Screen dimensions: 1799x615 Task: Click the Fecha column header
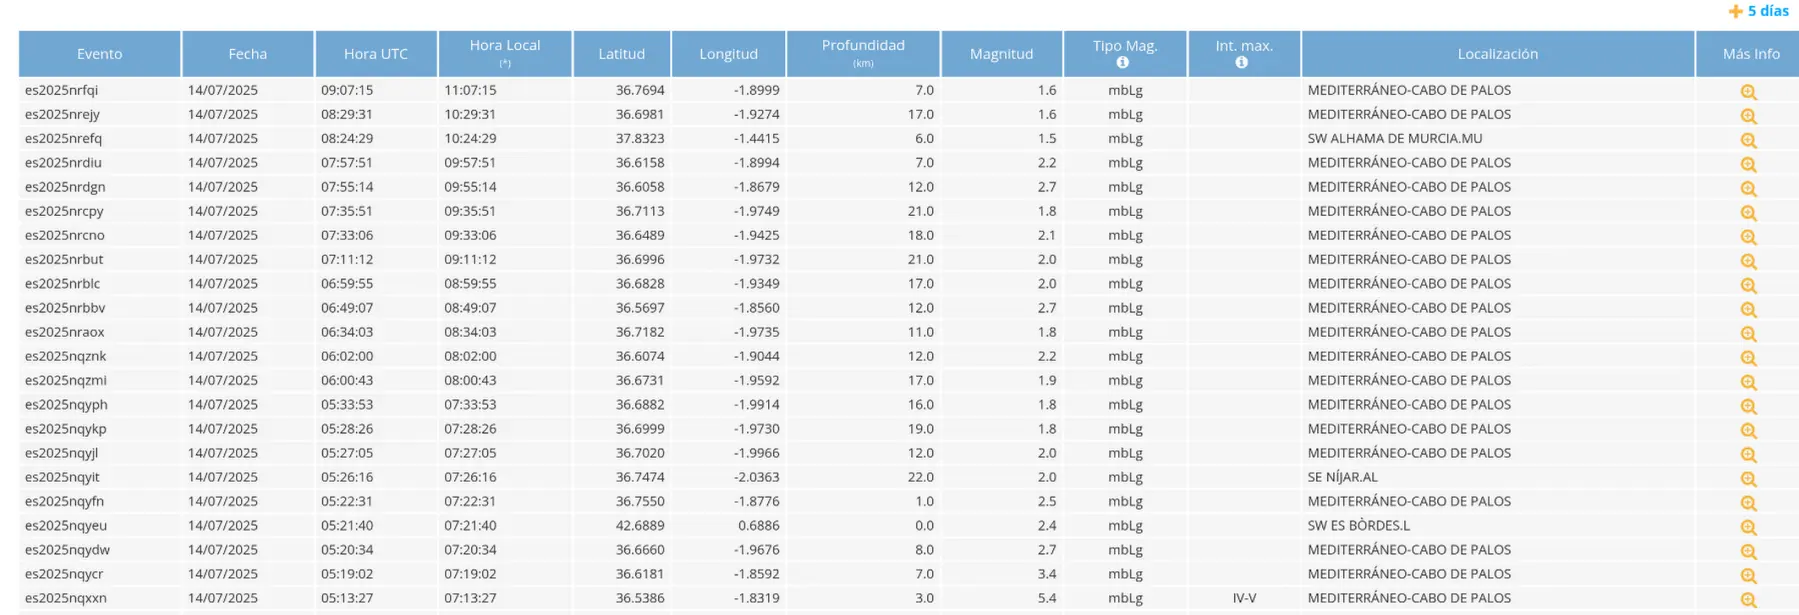tap(247, 54)
